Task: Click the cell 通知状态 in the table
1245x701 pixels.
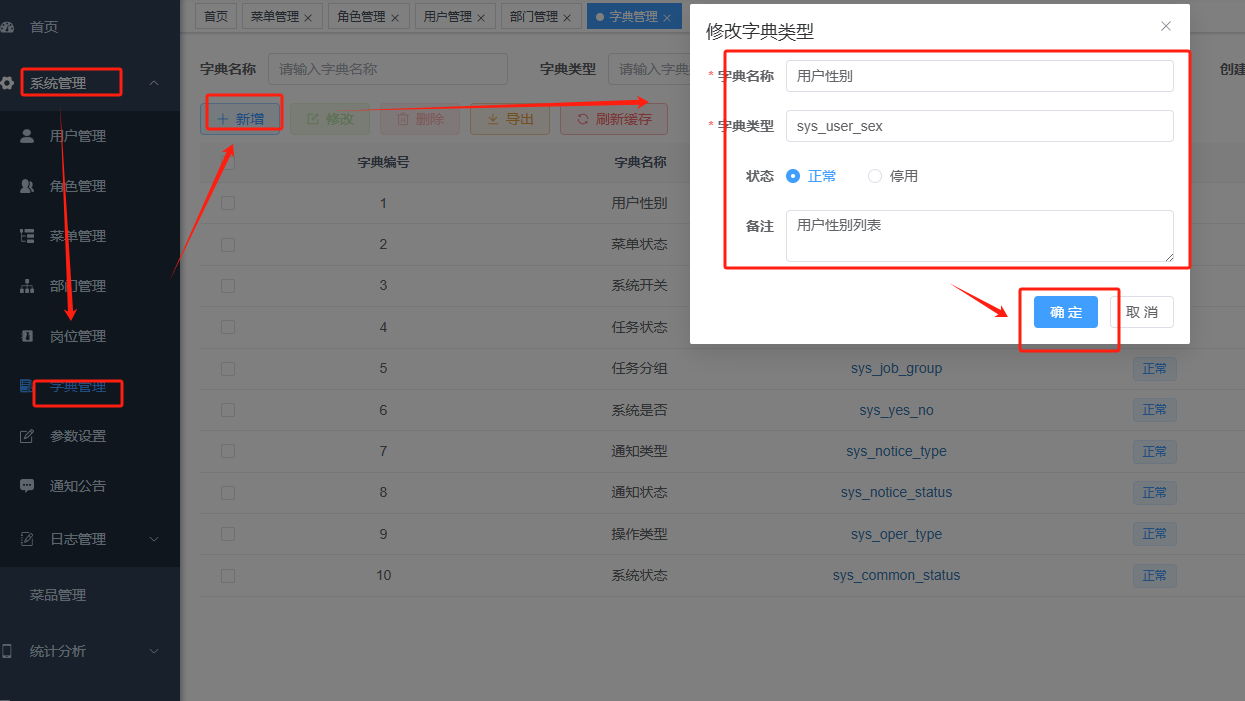Action: point(639,492)
